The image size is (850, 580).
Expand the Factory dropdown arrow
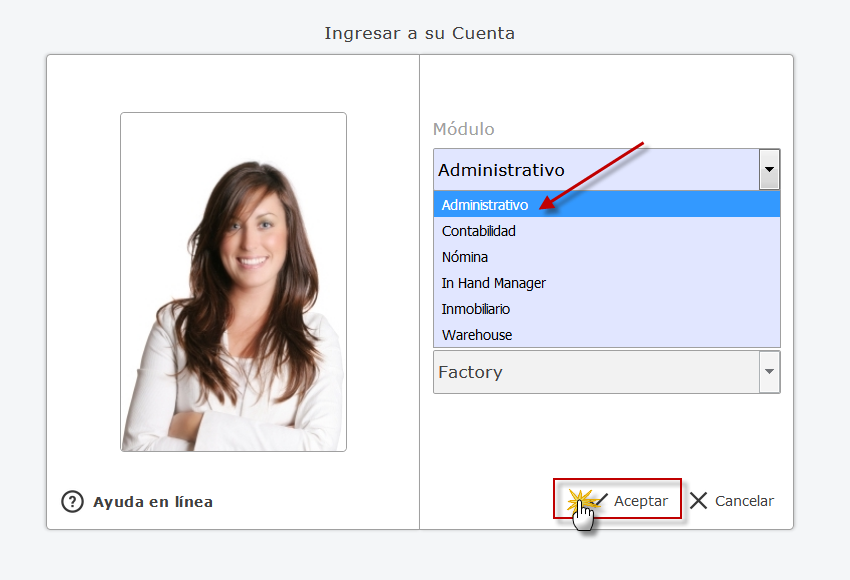769,372
